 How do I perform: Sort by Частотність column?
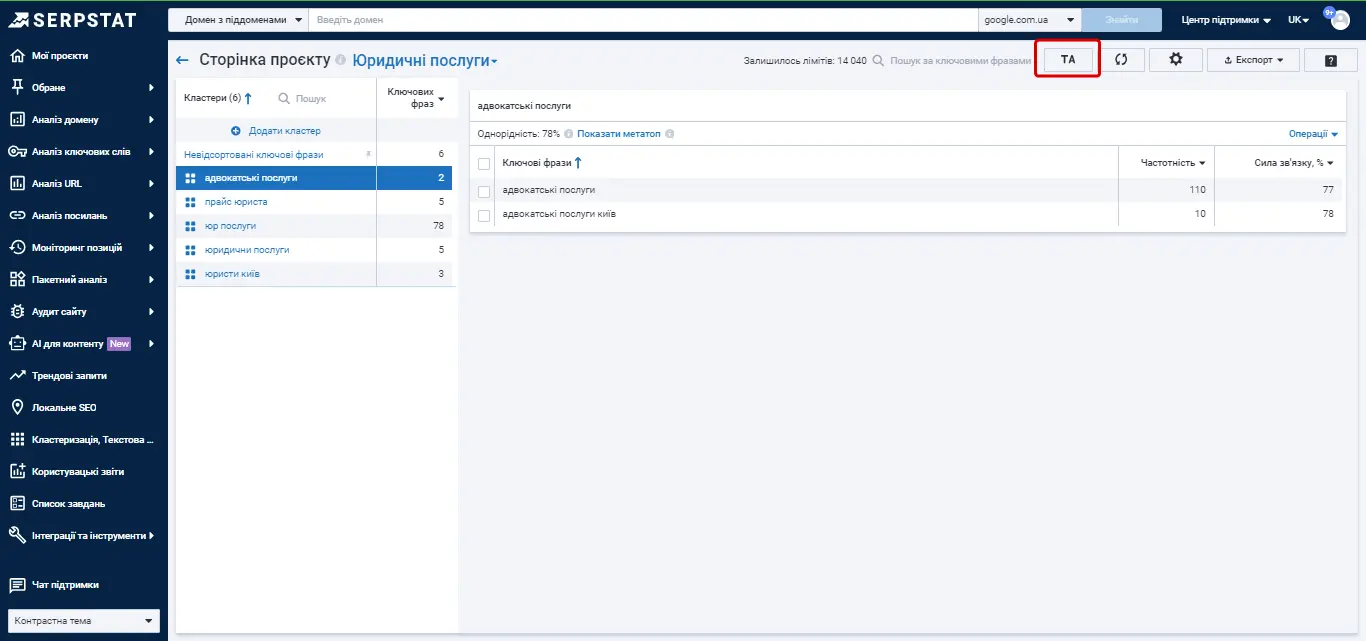1173,162
